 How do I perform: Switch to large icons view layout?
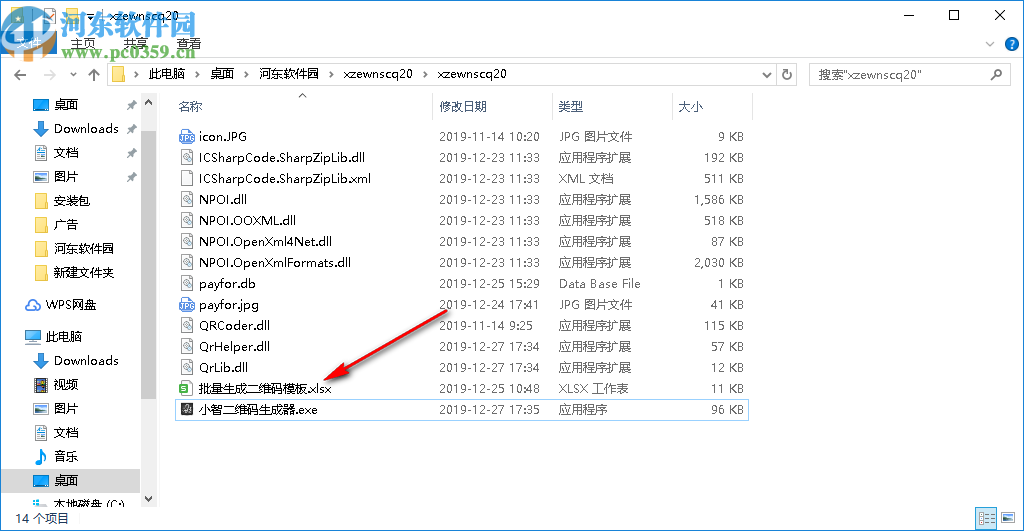click(1008, 519)
